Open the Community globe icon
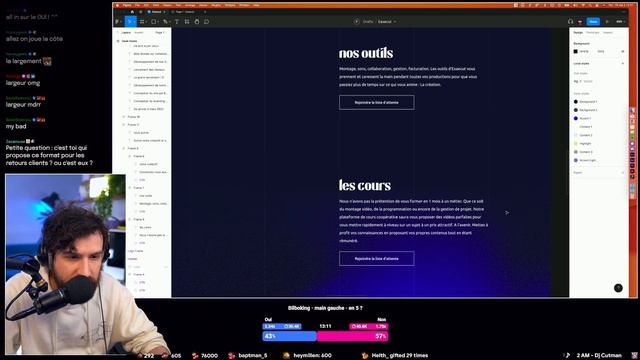Screen dimensions: 640x360 (140, 12)
